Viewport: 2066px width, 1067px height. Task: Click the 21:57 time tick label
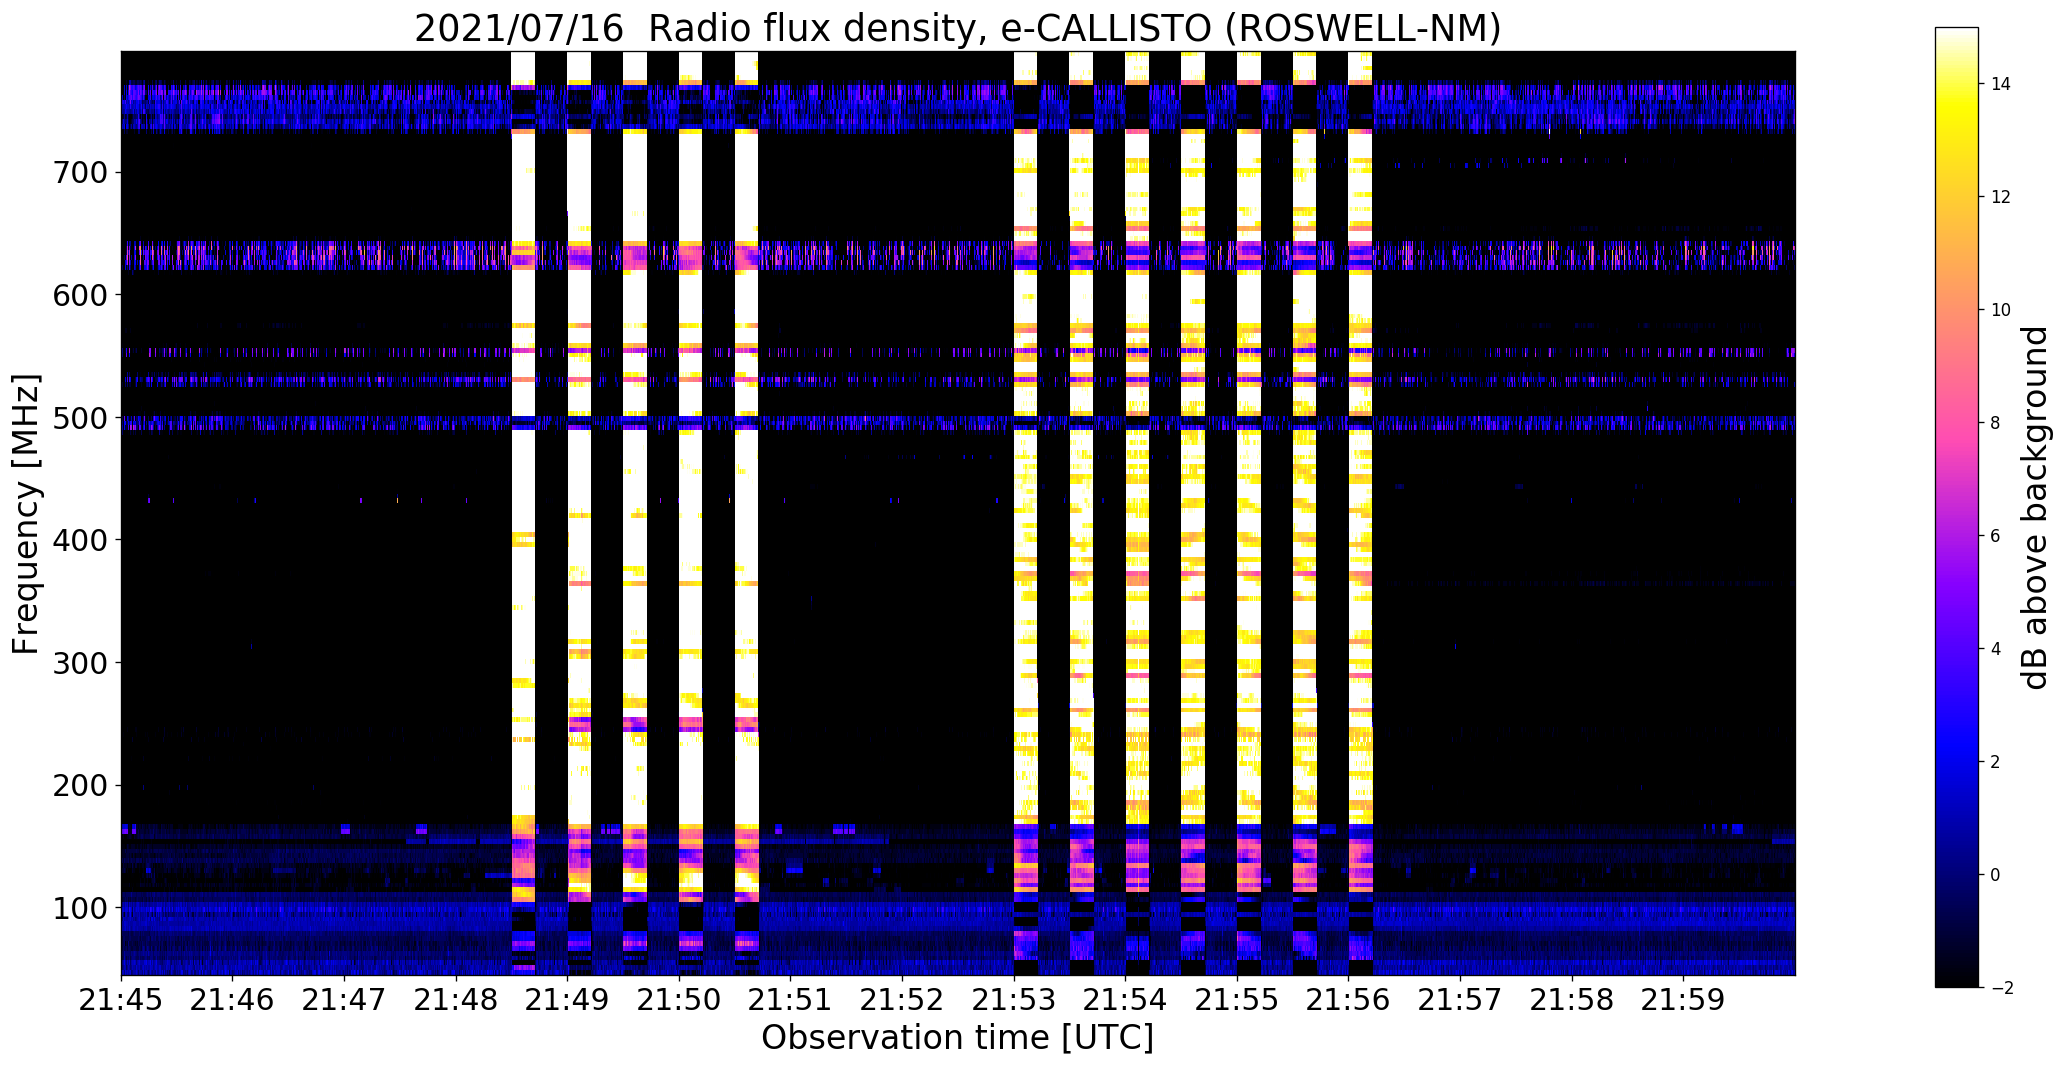pyautogui.click(x=1460, y=999)
